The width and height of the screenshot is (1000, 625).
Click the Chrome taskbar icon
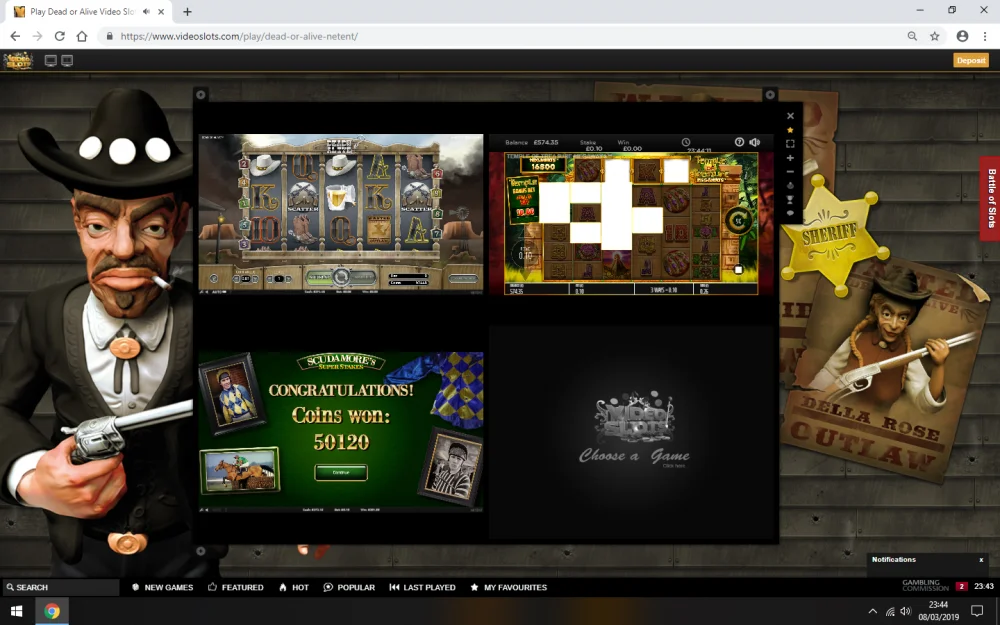(x=52, y=612)
